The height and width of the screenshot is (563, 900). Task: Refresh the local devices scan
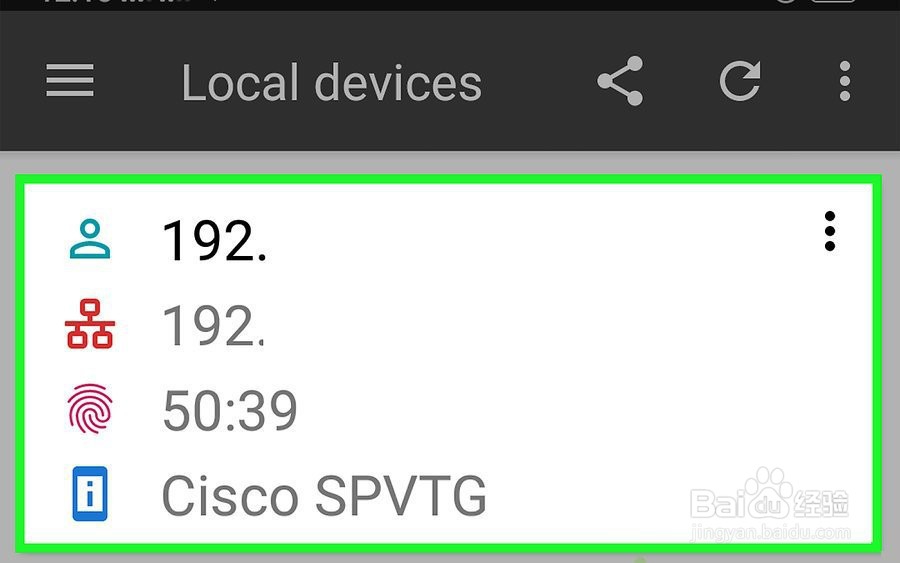(x=740, y=81)
